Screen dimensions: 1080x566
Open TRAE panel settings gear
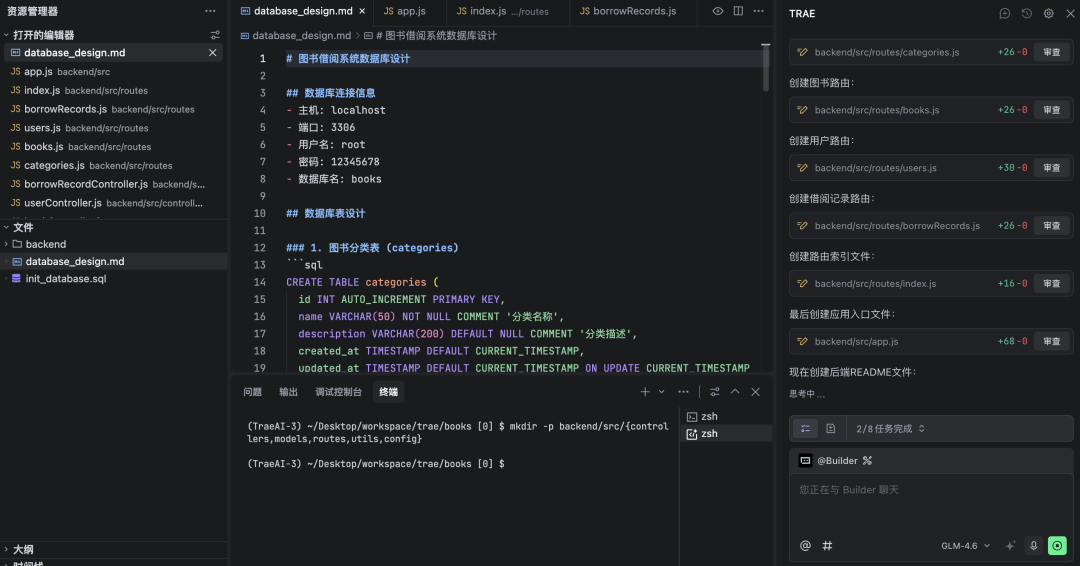coord(1048,14)
